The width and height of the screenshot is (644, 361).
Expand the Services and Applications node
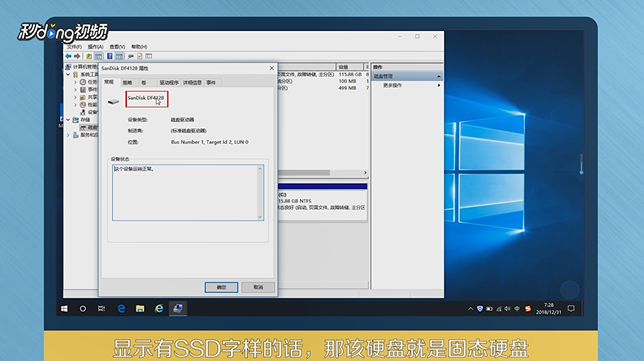[x=68, y=135]
